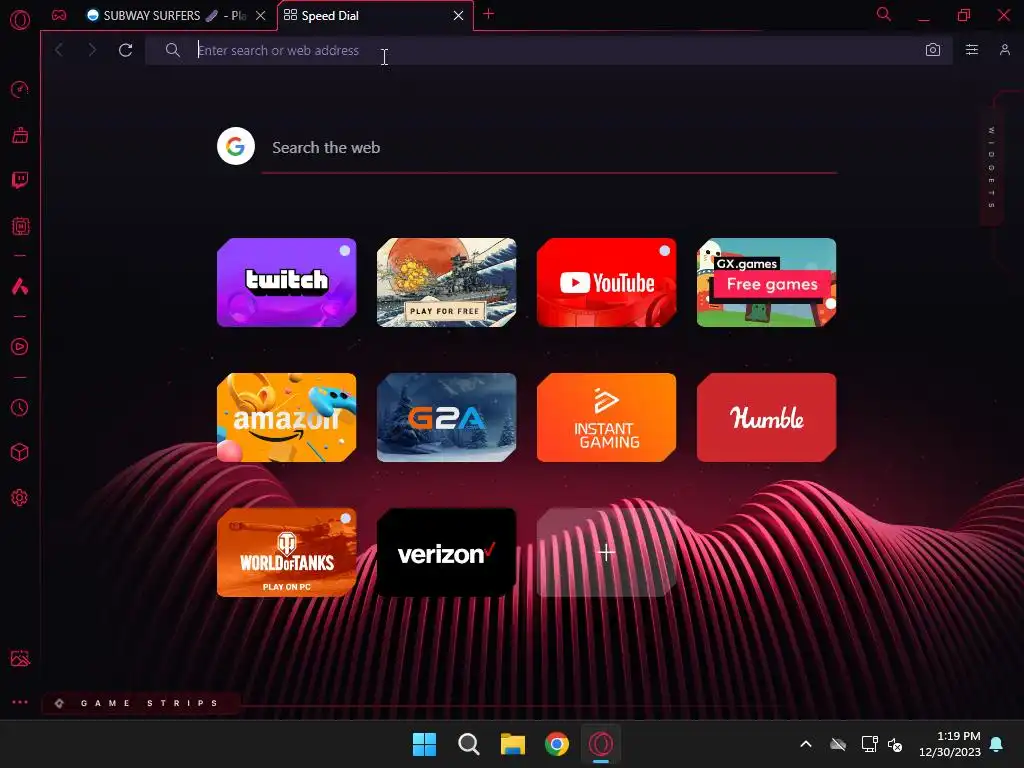Open the Verizon speed dial tile
This screenshot has height=768, width=1024.
click(x=447, y=552)
